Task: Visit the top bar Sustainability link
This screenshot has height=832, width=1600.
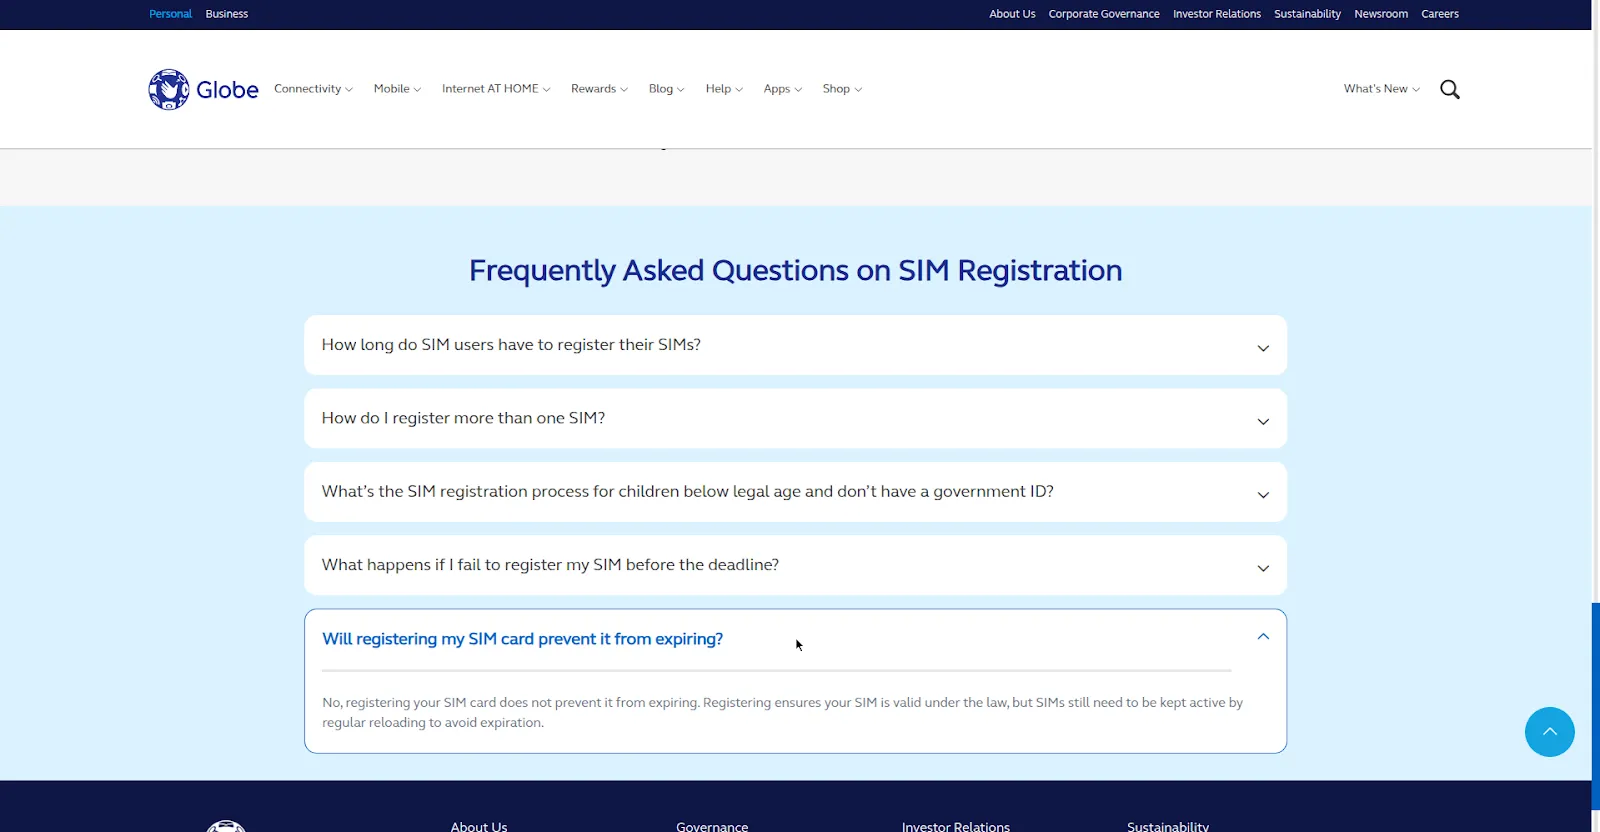Action: pos(1307,14)
